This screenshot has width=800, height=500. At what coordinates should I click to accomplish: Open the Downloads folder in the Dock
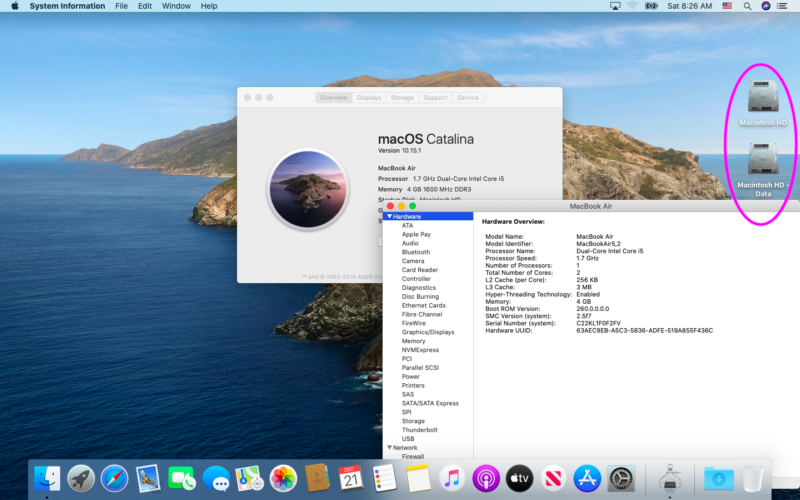719,479
